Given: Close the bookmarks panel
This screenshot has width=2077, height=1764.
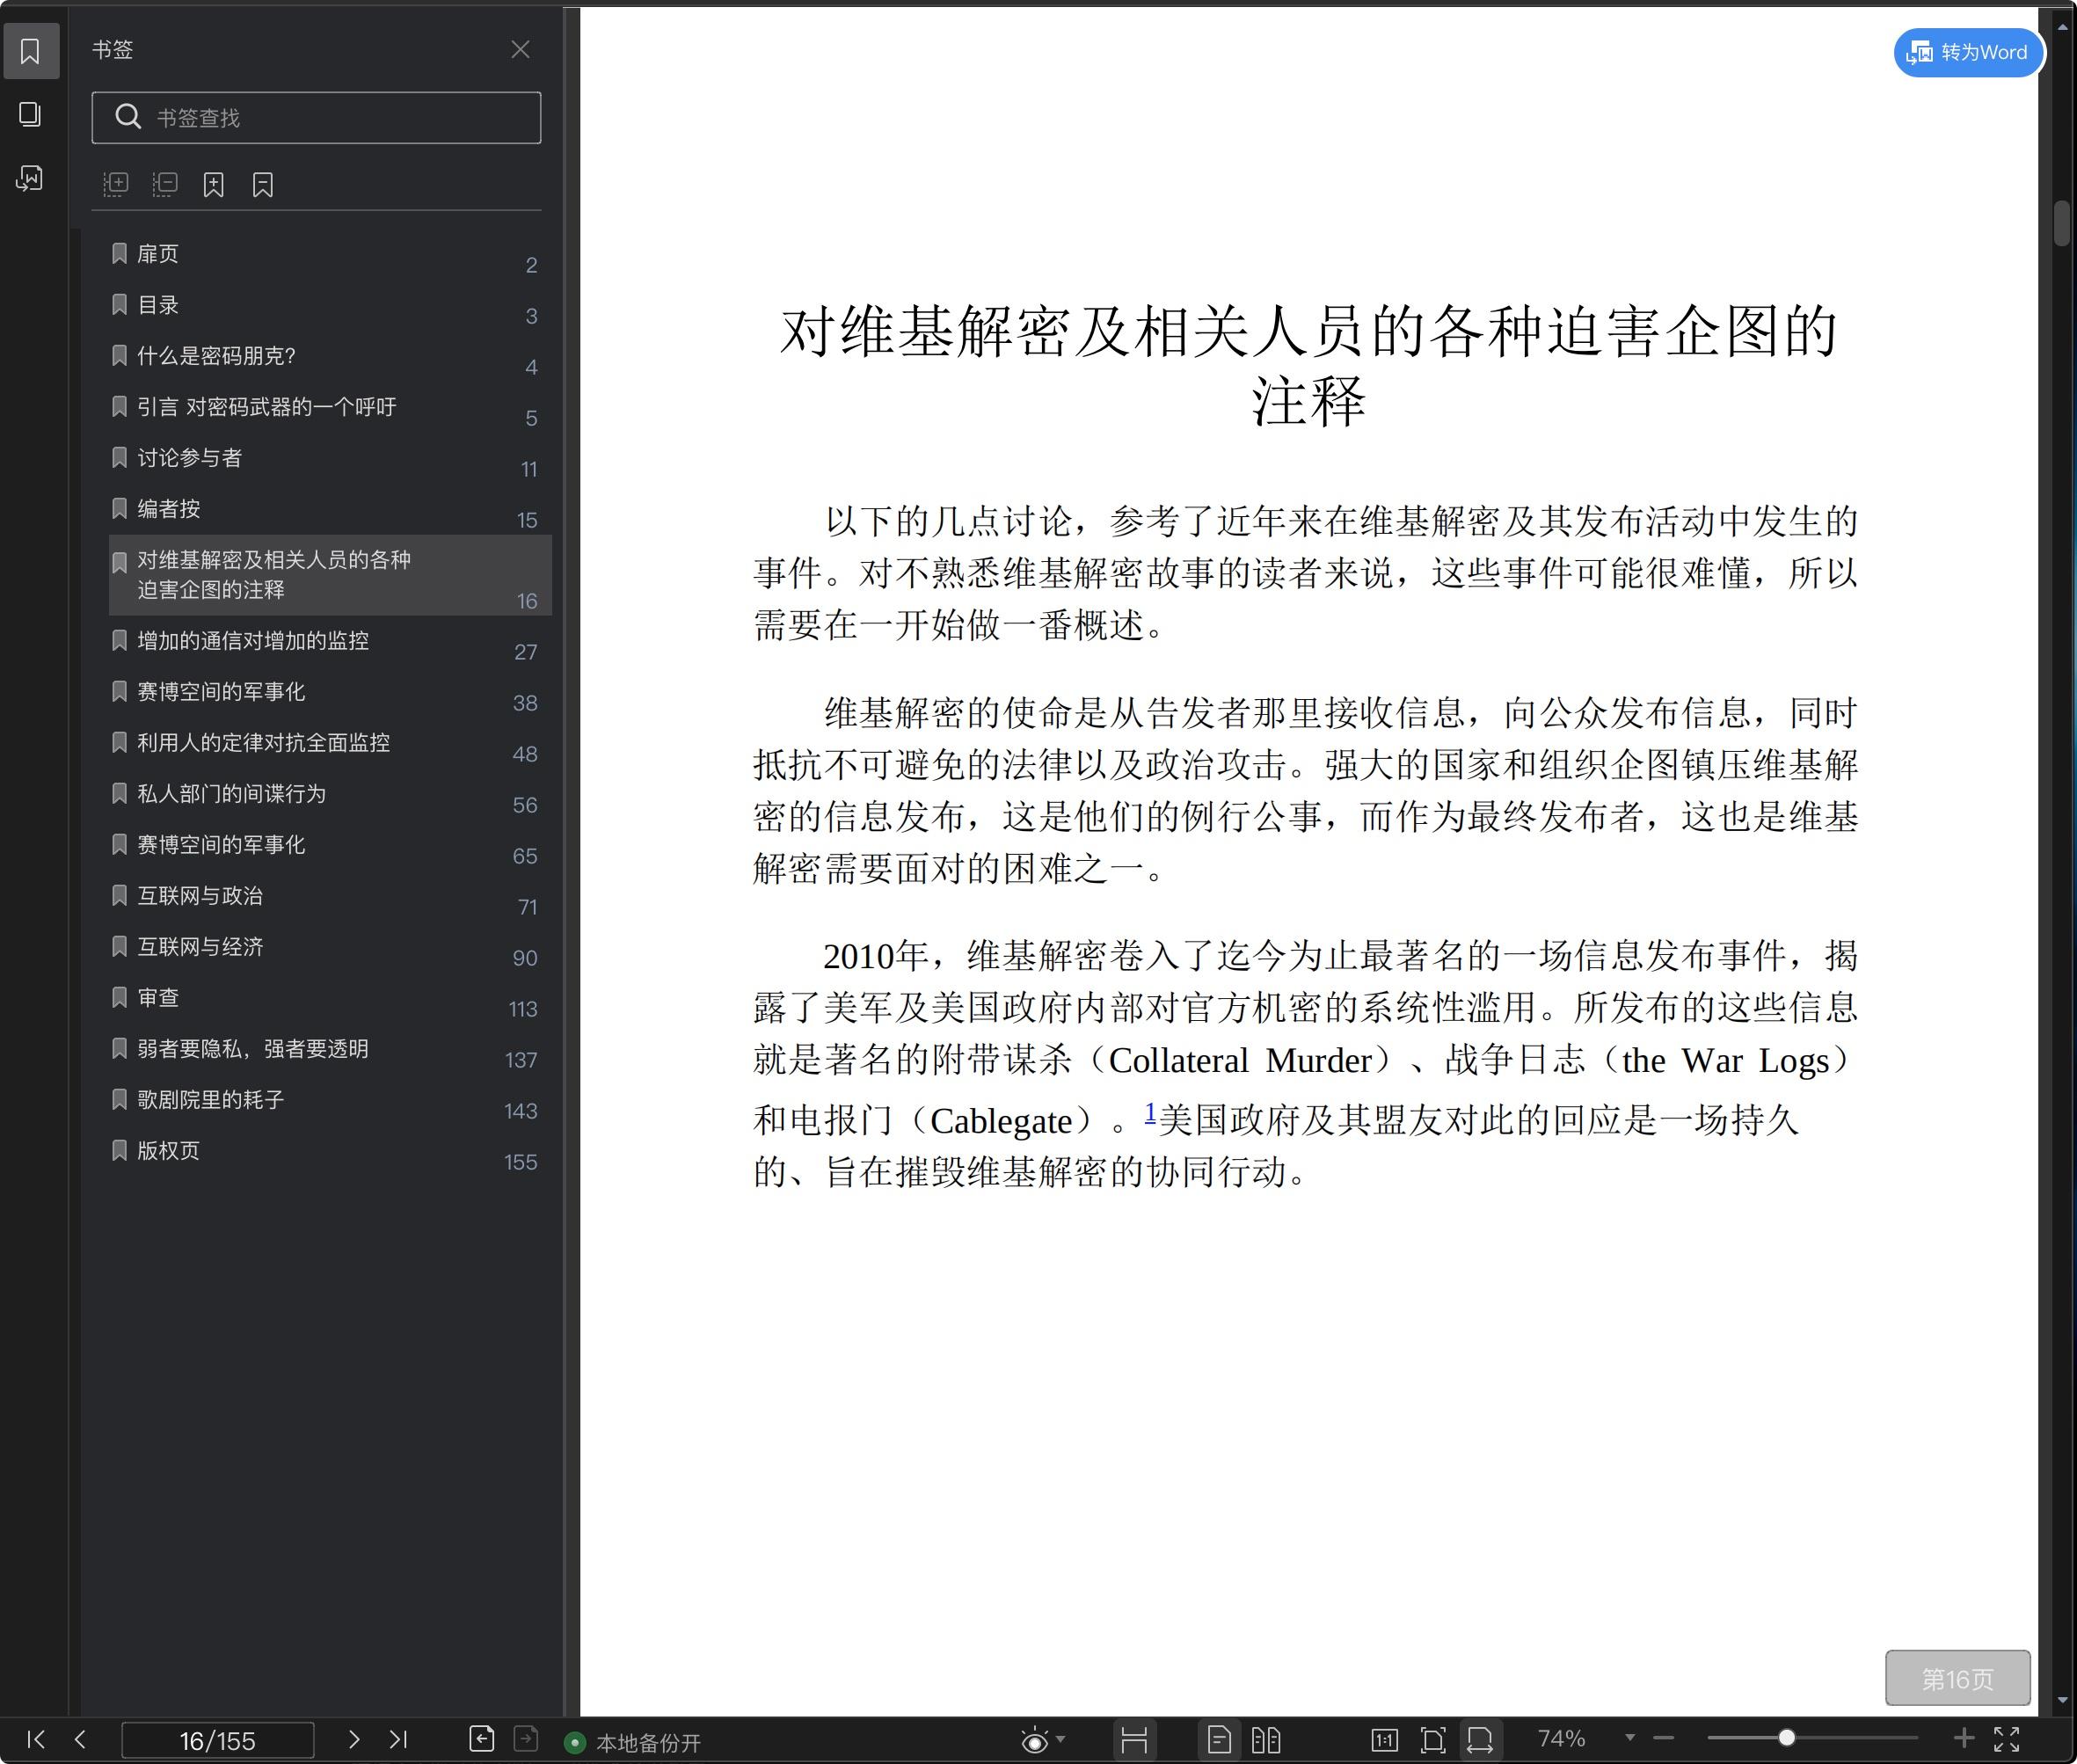Looking at the screenshot, I should pos(520,50).
